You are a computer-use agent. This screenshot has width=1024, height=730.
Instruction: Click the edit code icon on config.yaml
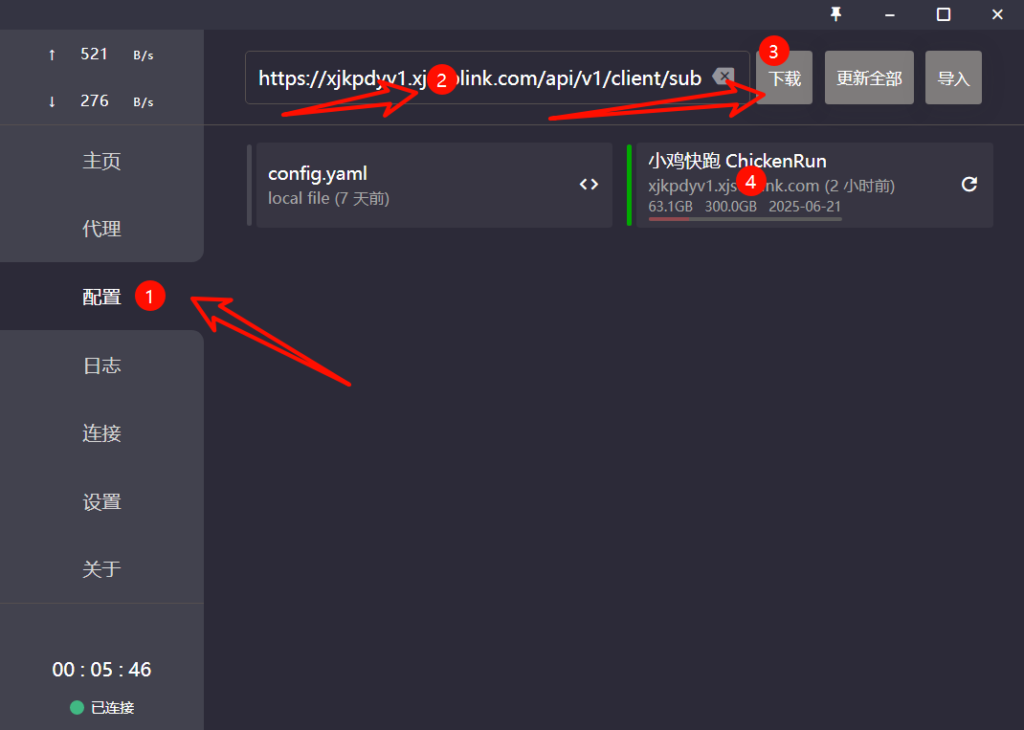tap(588, 184)
